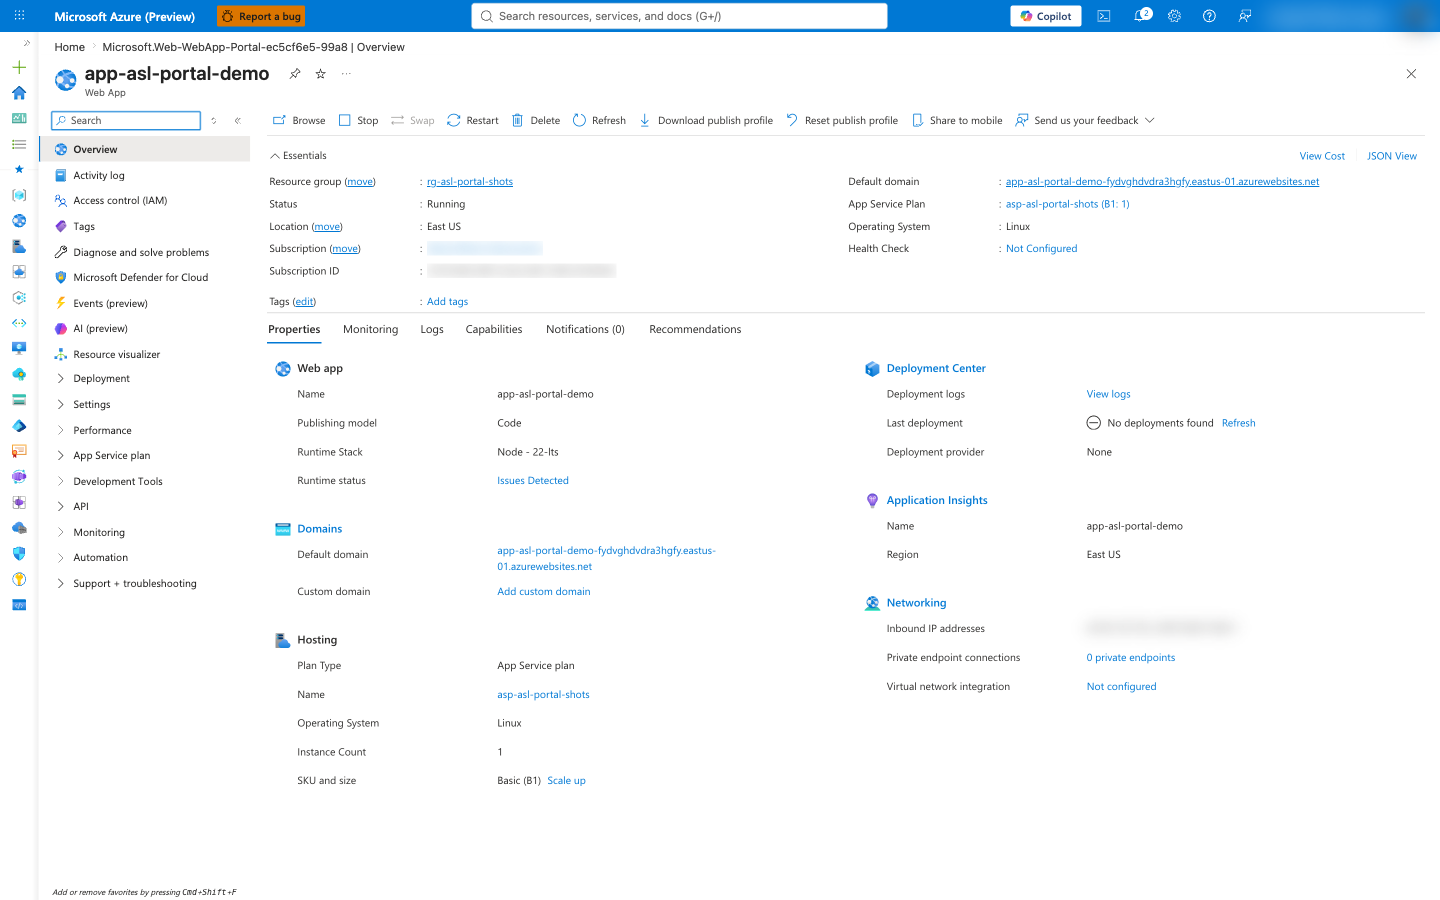
Task: Open JSON View
Action: click(x=1392, y=156)
